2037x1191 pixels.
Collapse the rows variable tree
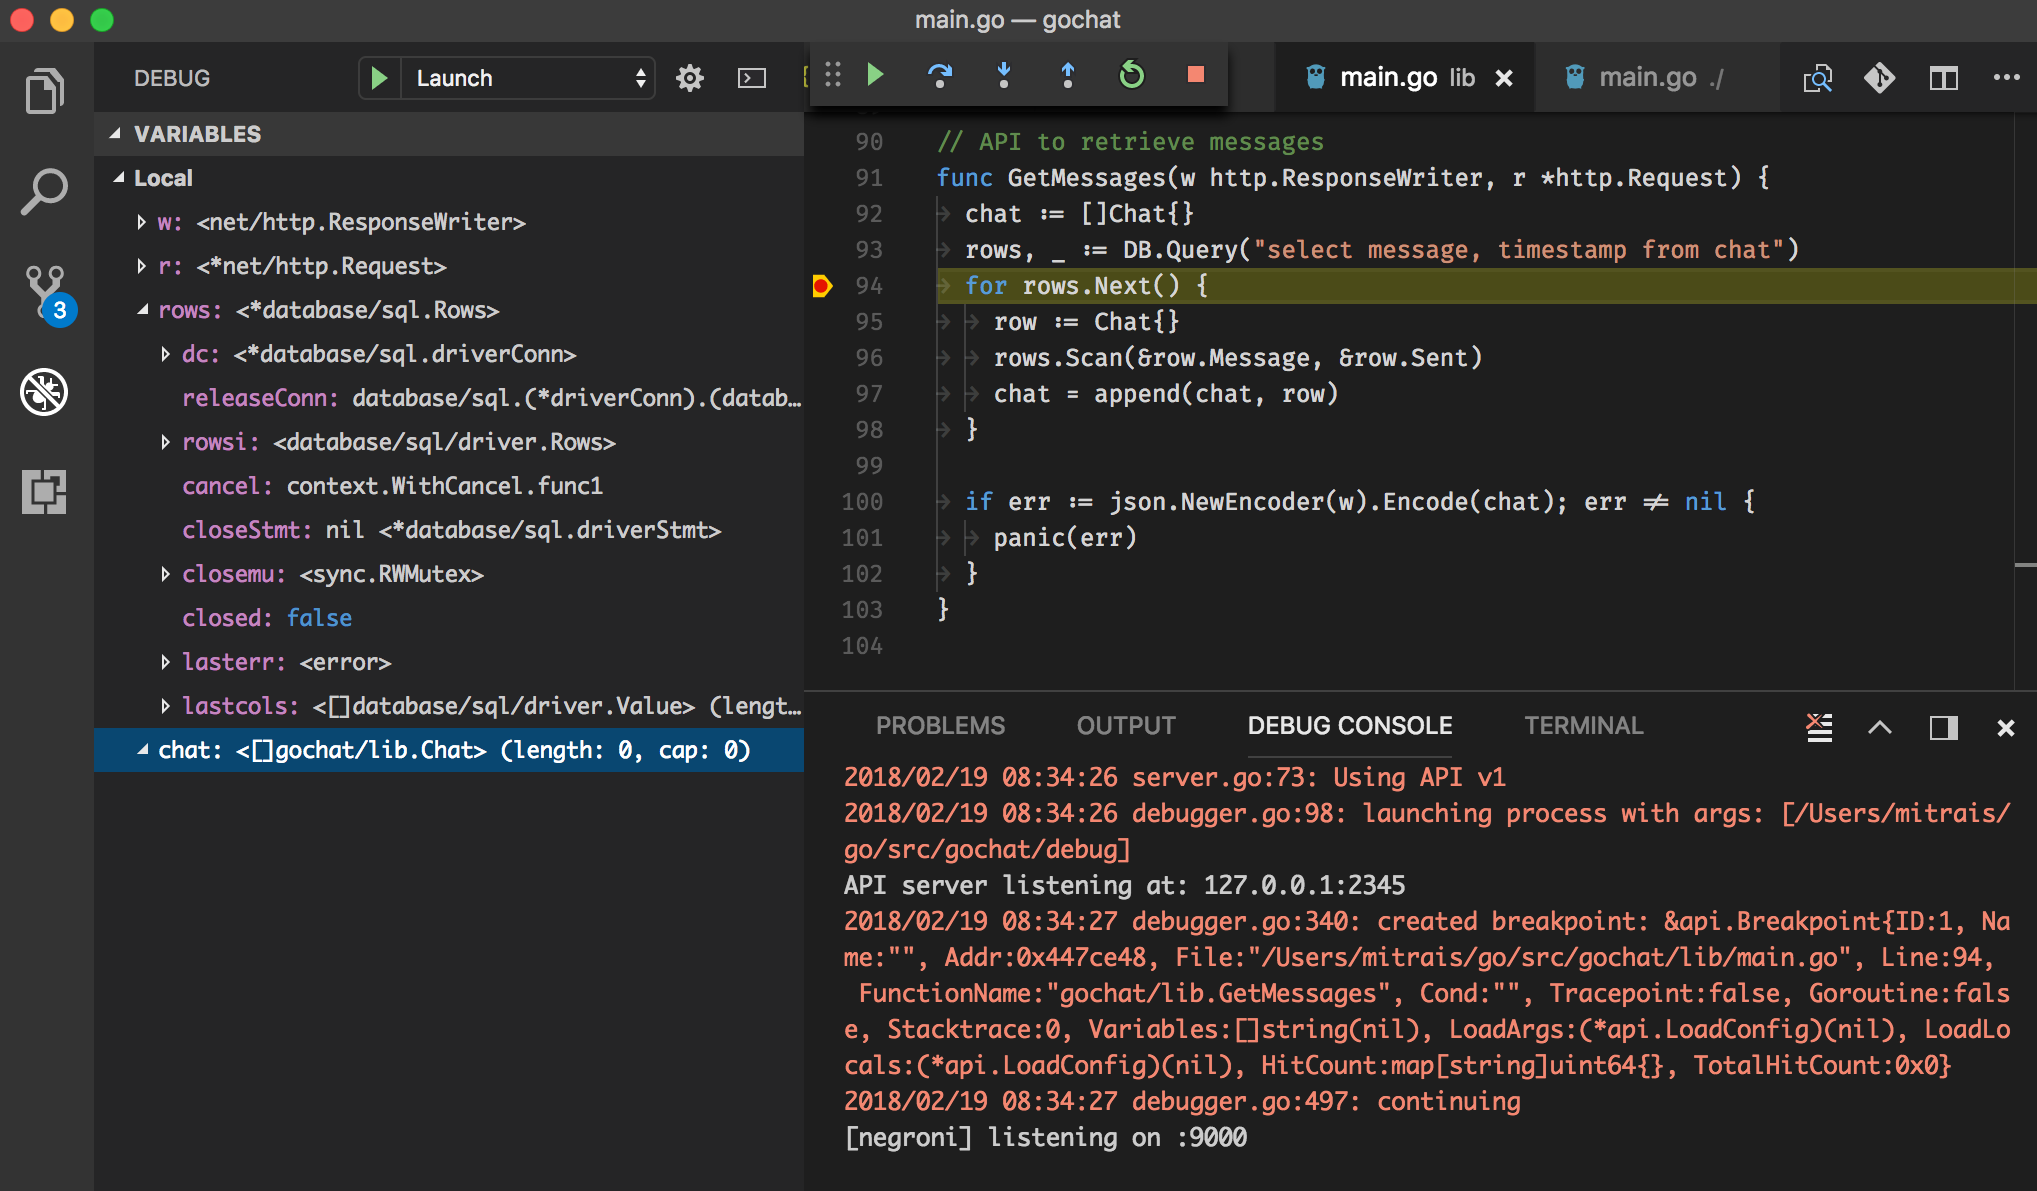click(143, 310)
